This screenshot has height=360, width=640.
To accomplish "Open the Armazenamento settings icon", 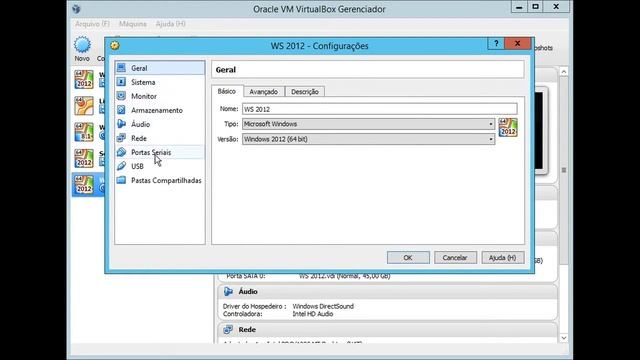I will [121, 110].
